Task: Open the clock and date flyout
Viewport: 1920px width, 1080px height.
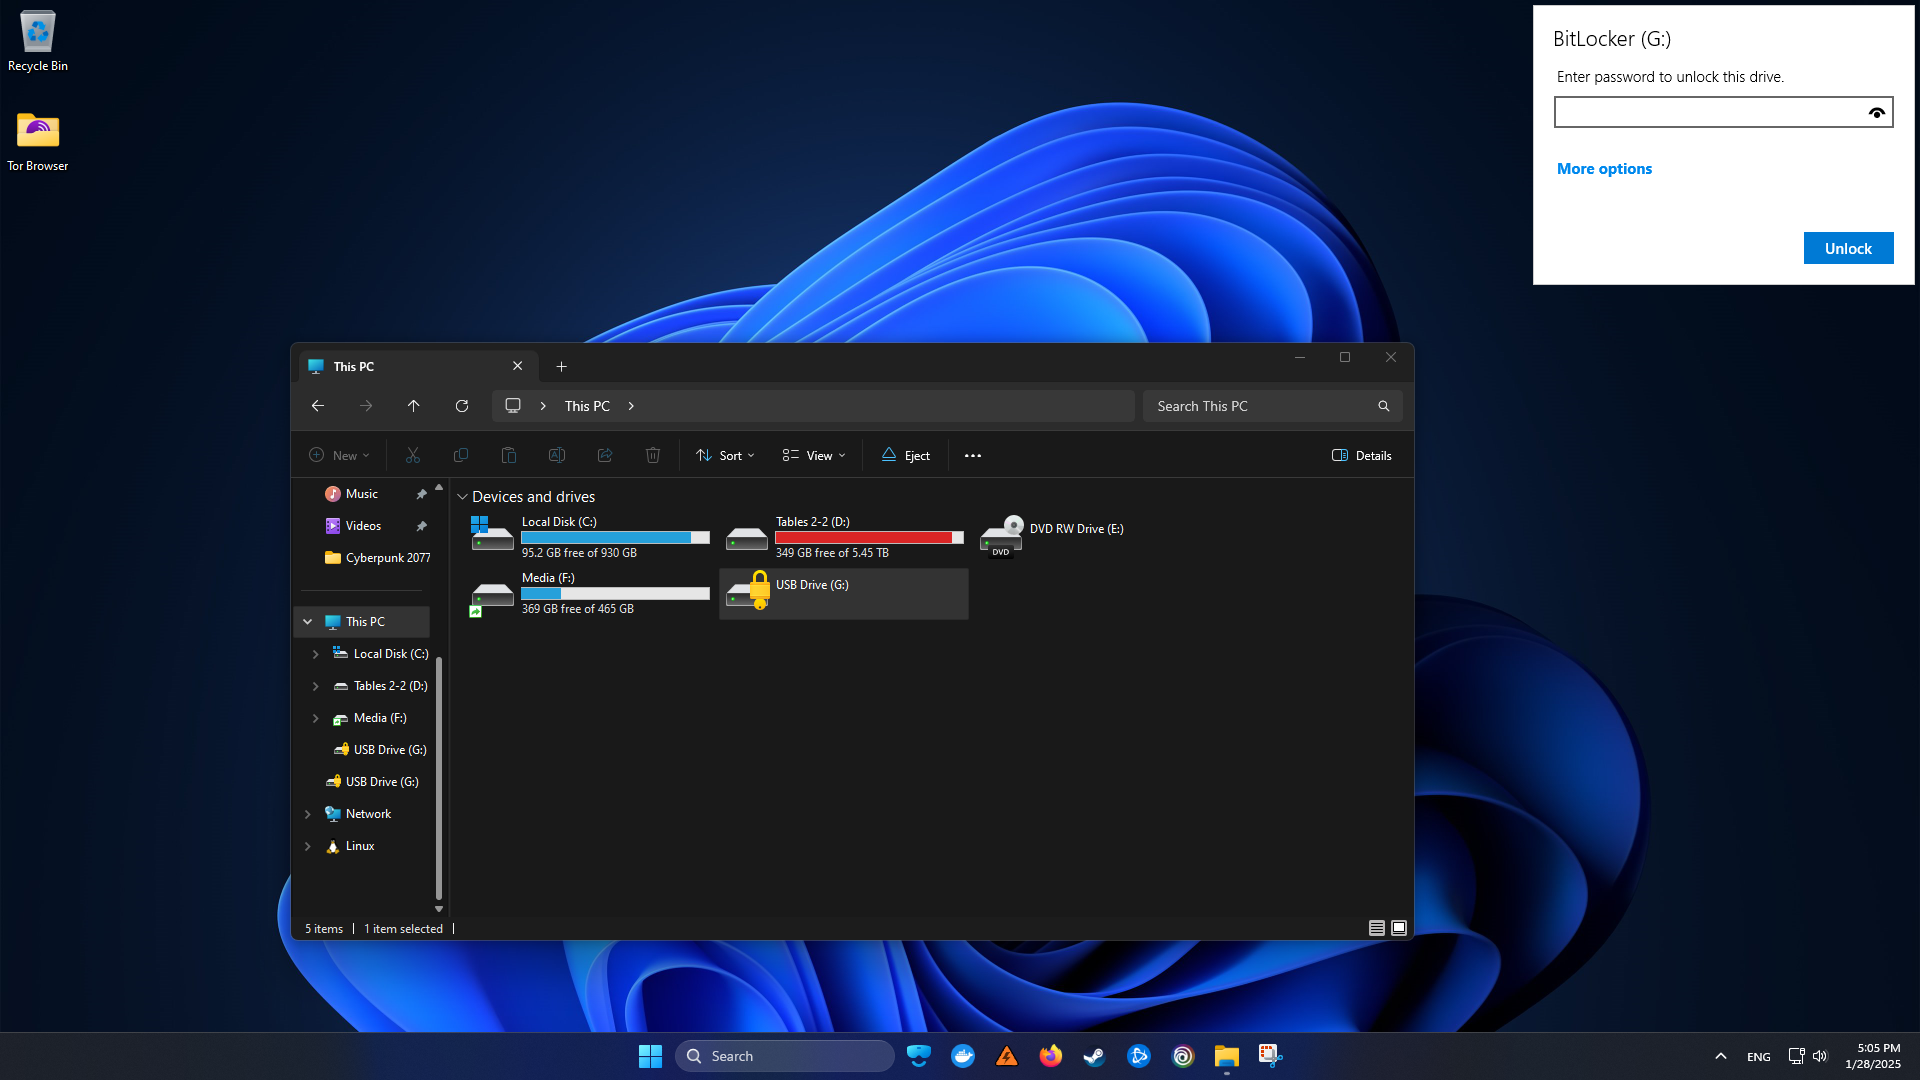Action: click(x=1874, y=1056)
